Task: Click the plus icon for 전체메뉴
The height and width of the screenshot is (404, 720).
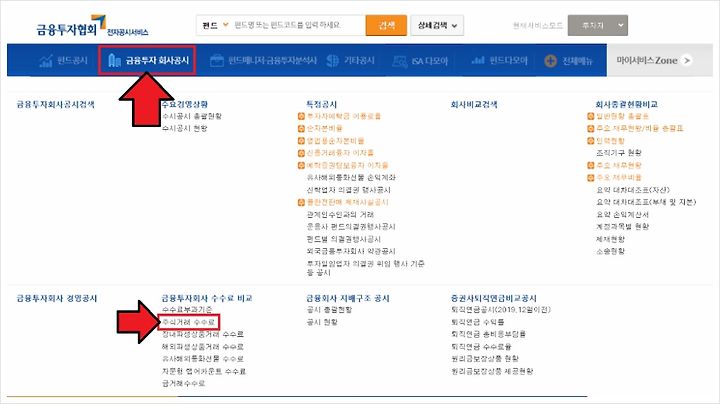Action: (550, 61)
